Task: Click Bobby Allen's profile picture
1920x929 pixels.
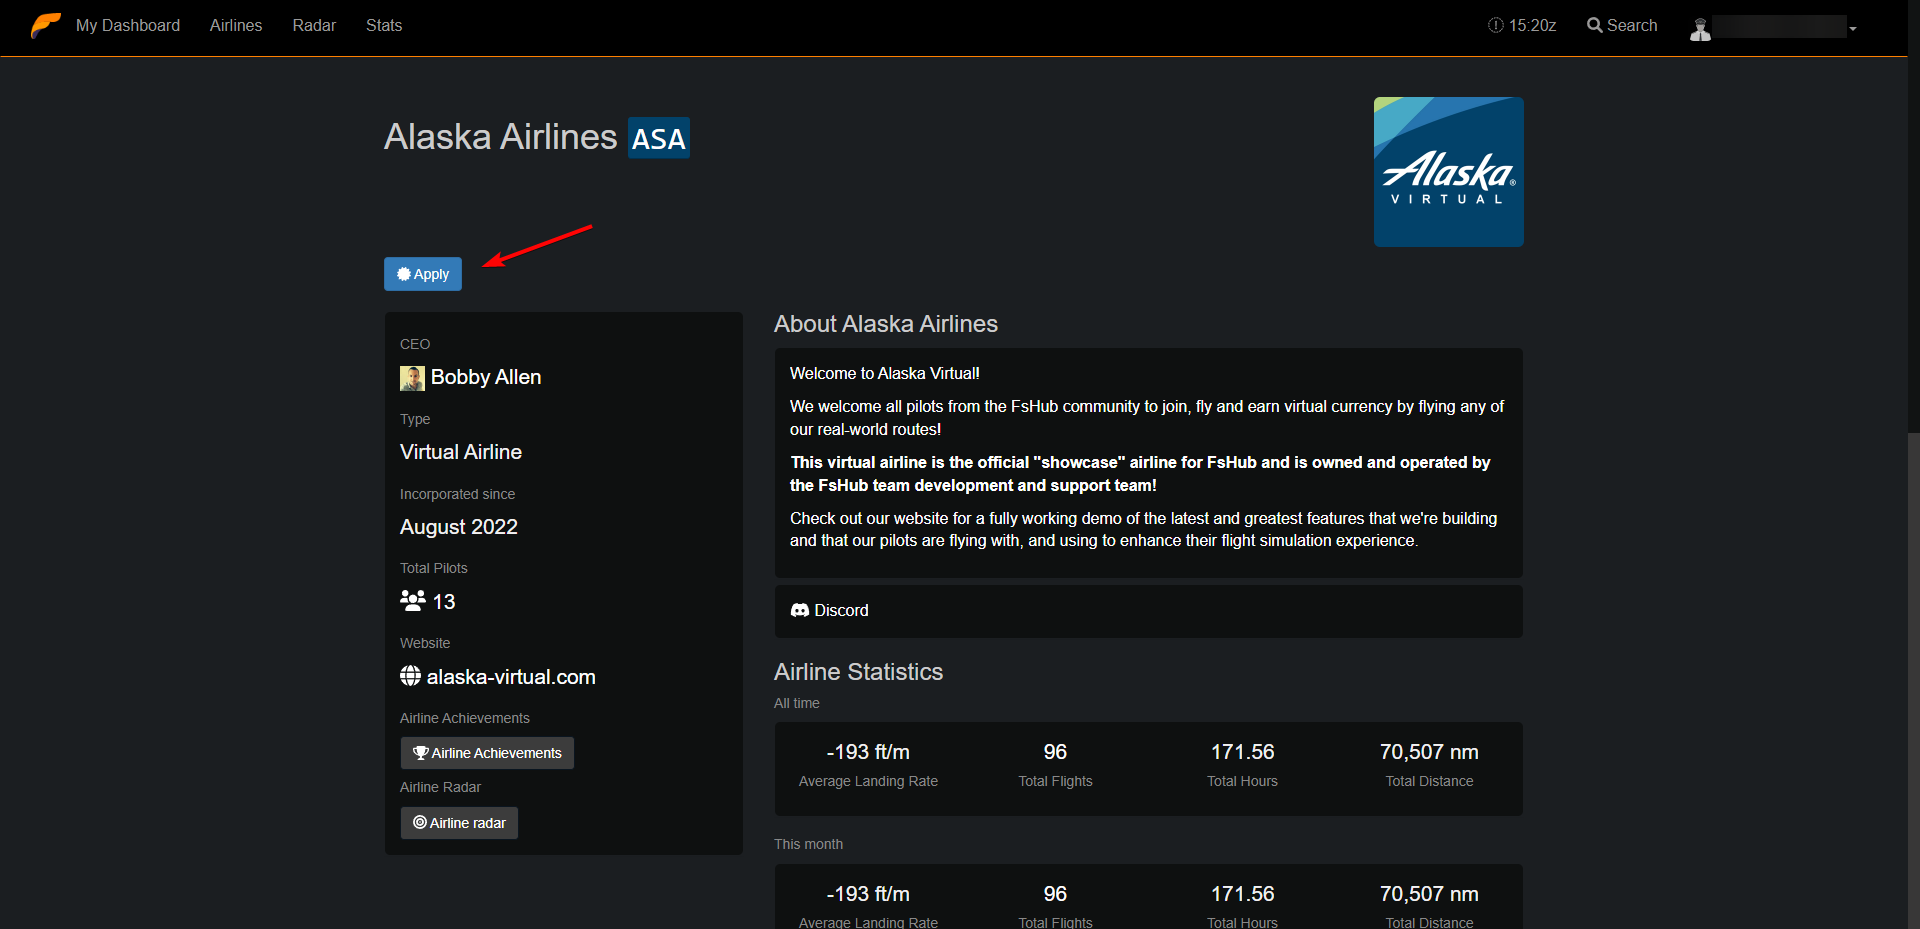Action: [x=412, y=378]
